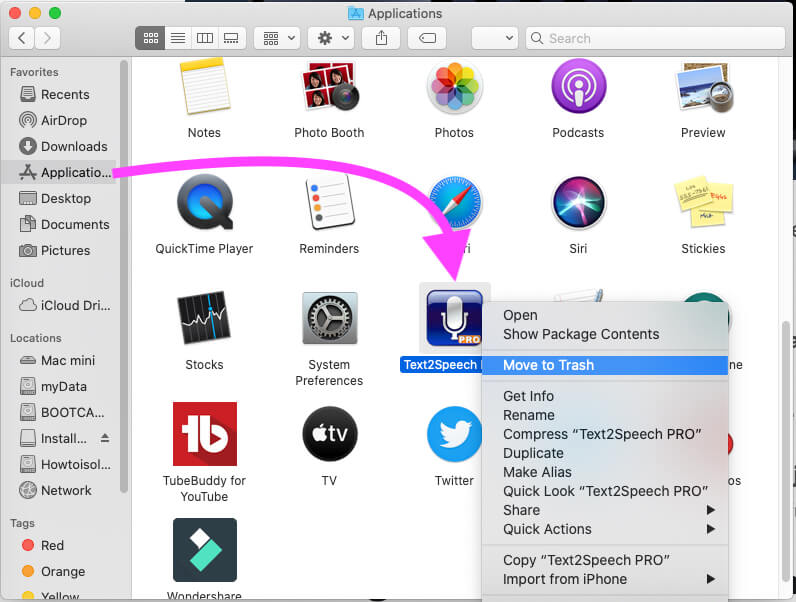Open the Notes app icon
This screenshot has width=796, height=602.
tap(205, 86)
